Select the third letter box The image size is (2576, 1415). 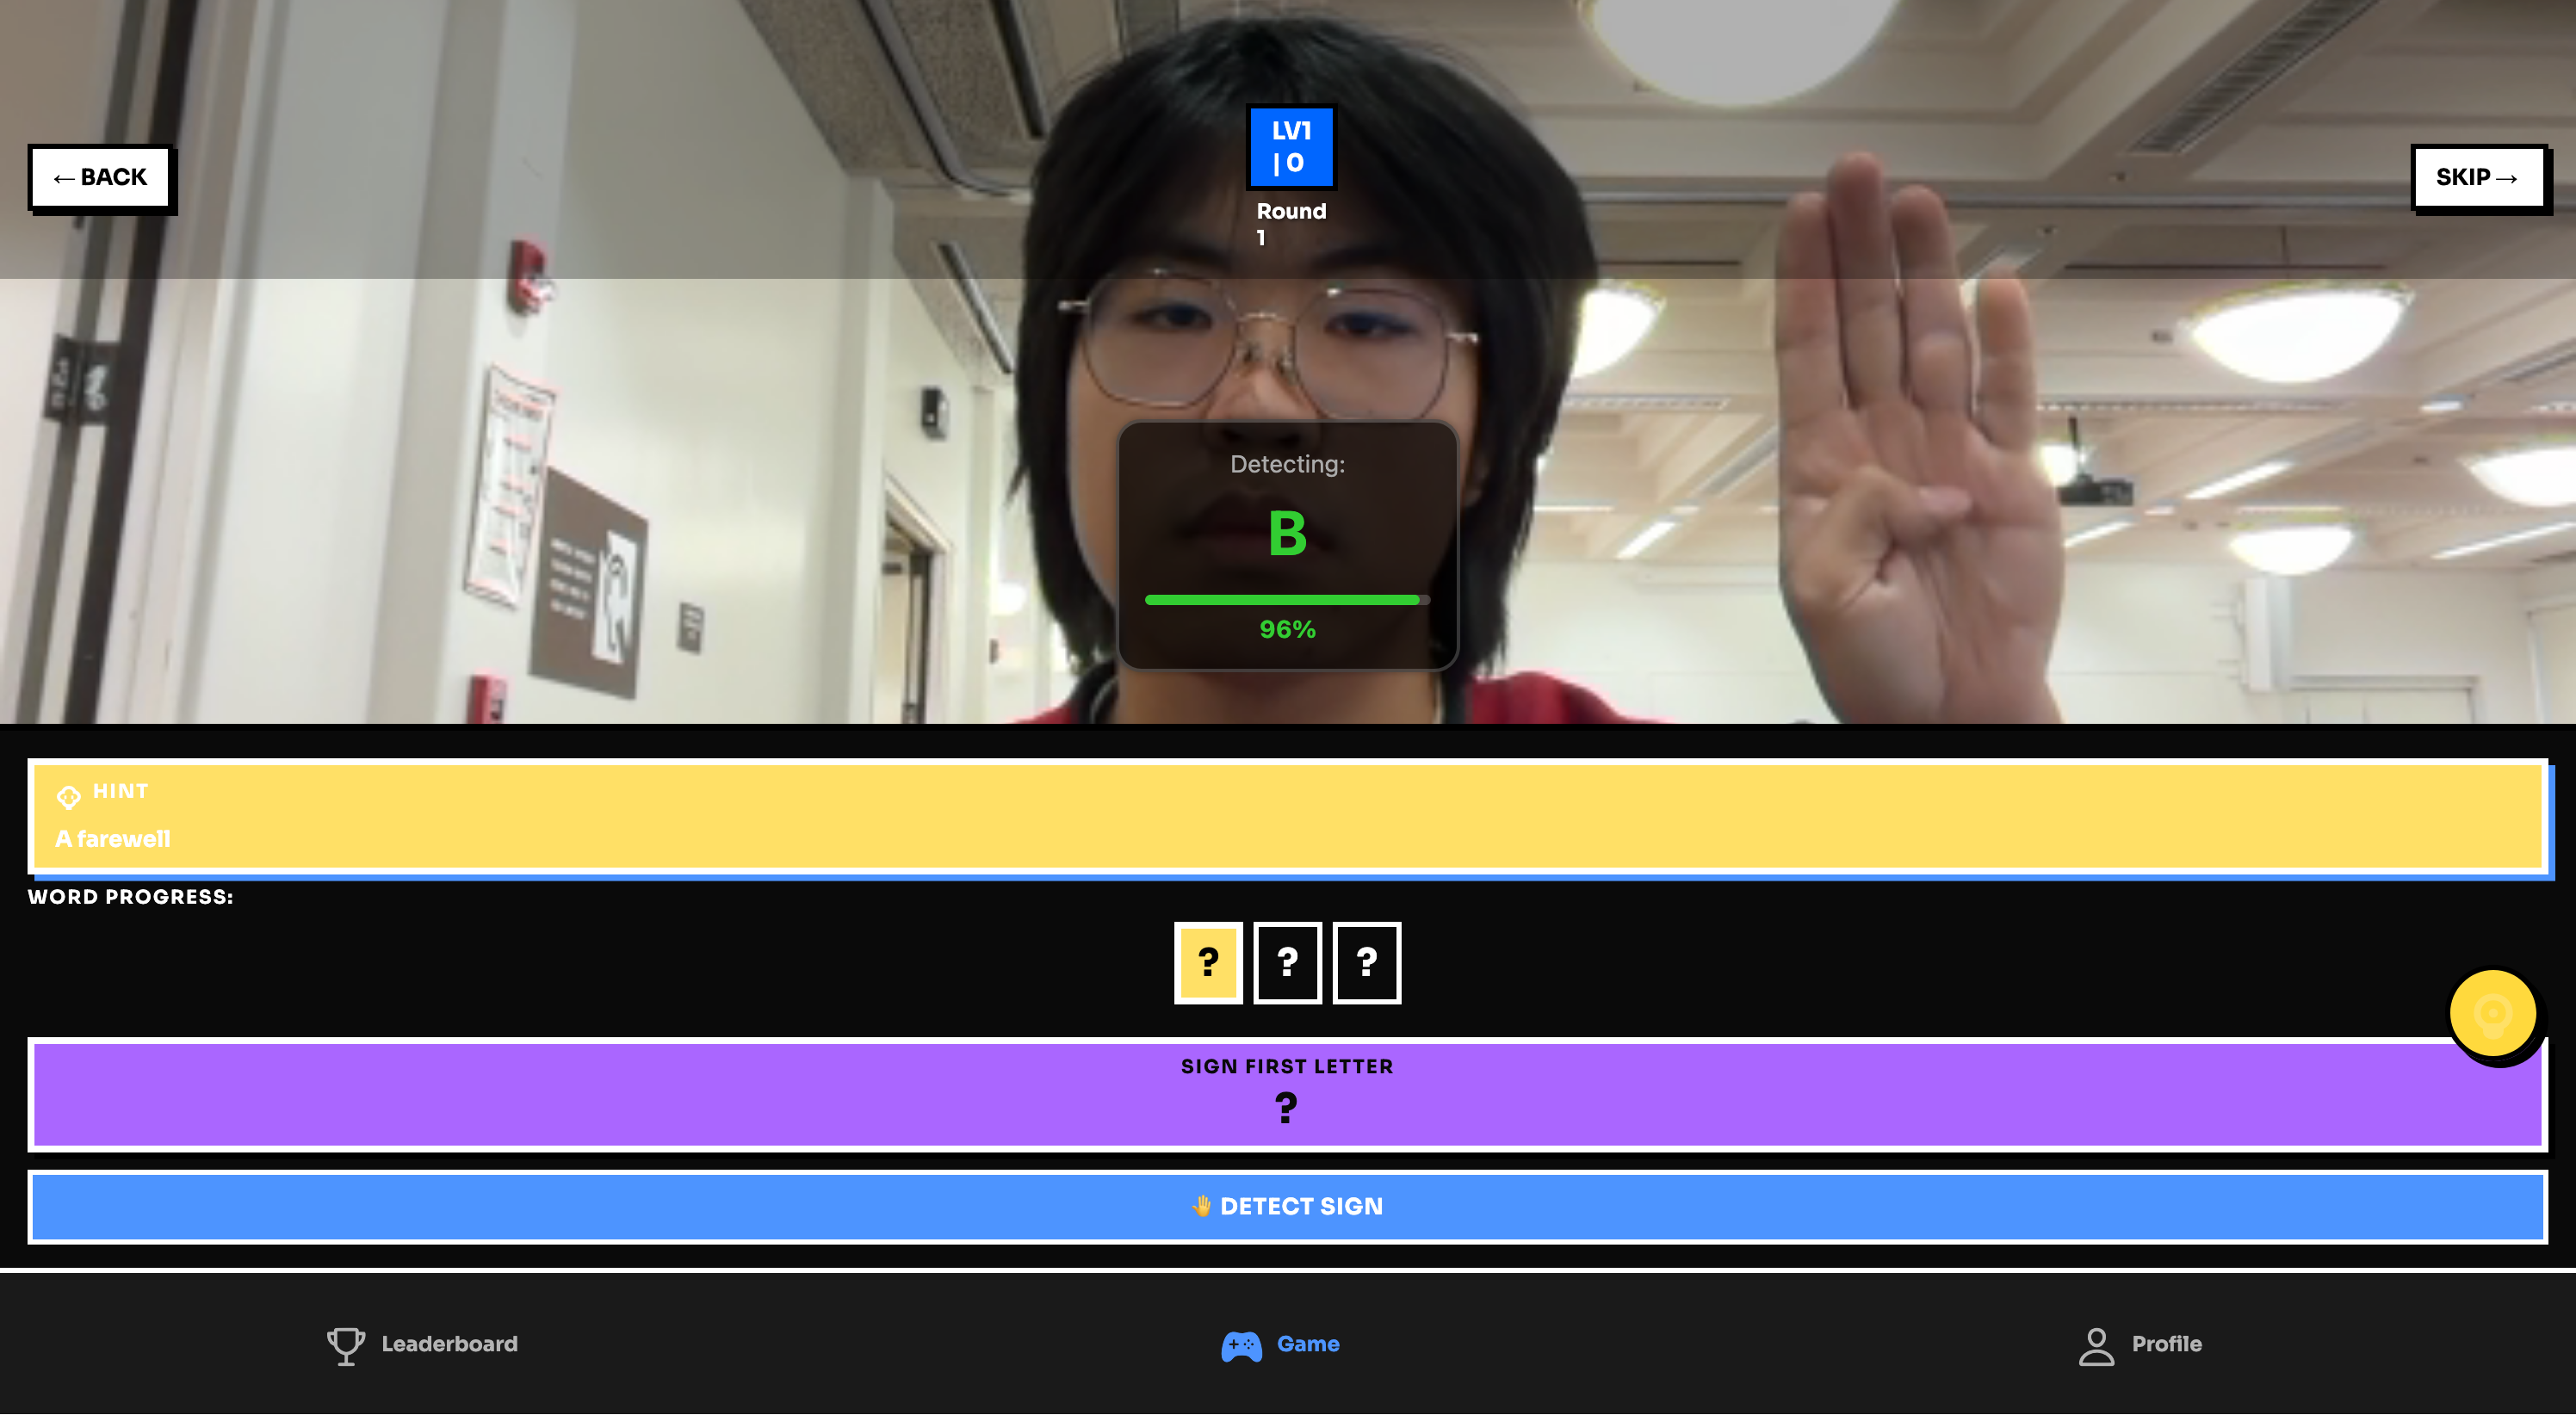(x=1366, y=962)
